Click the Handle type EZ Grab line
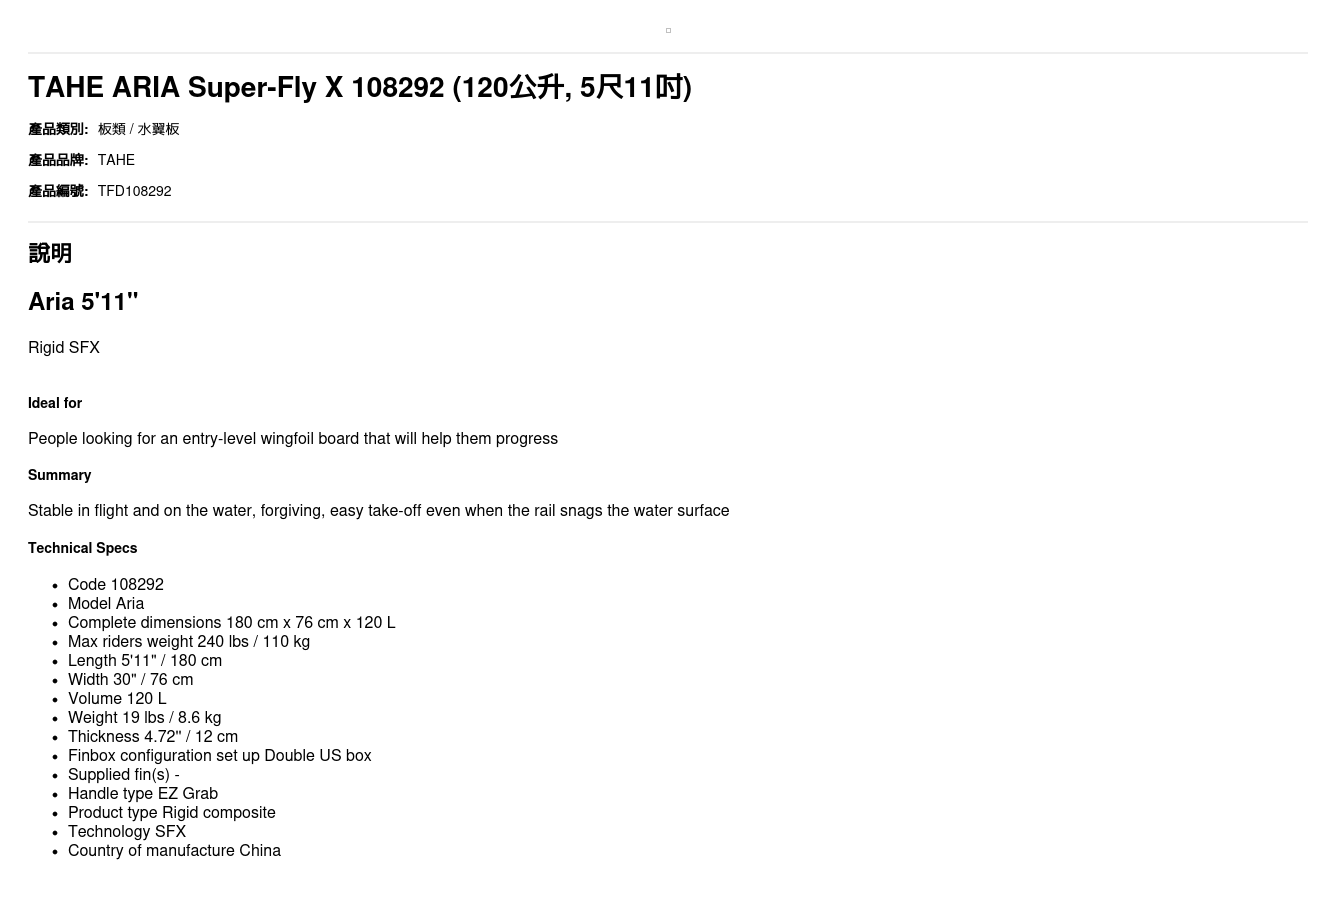This screenshot has height=906, width=1328. (142, 794)
